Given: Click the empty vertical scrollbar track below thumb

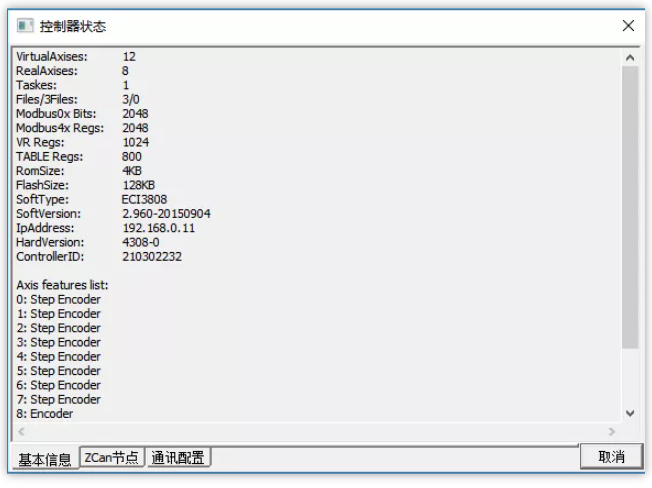Looking at the screenshot, I should tap(630, 377).
